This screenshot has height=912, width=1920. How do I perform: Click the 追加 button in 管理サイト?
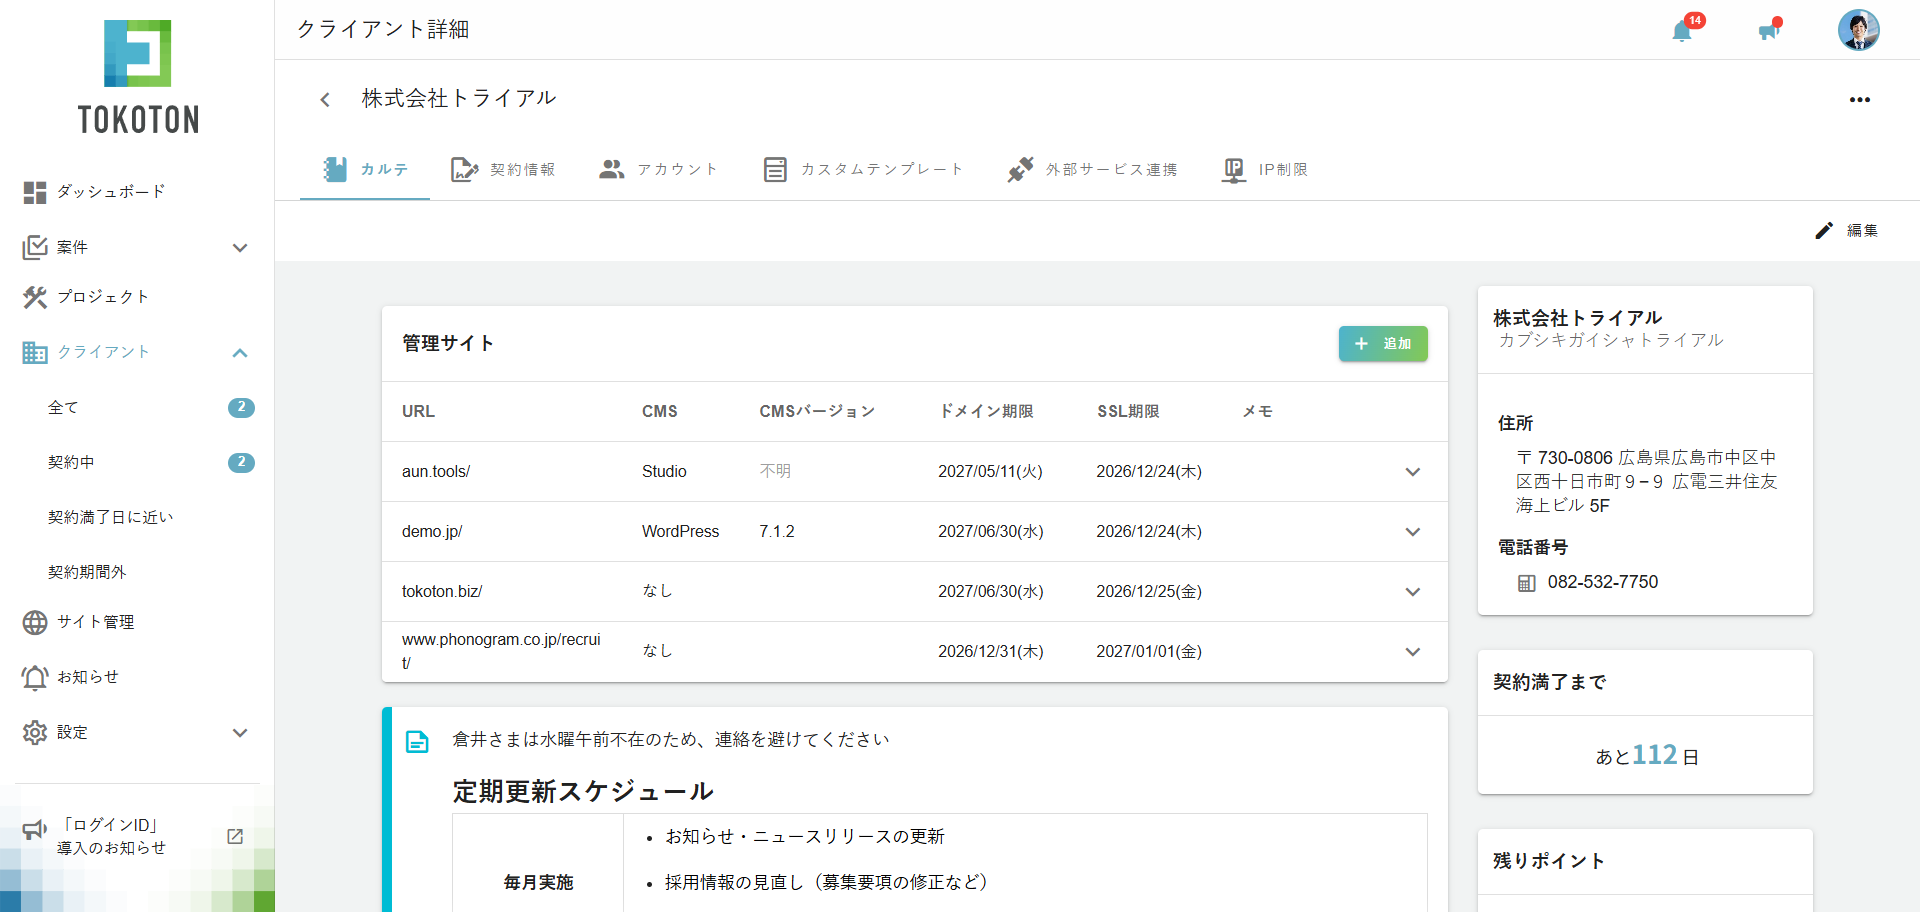click(x=1383, y=344)
